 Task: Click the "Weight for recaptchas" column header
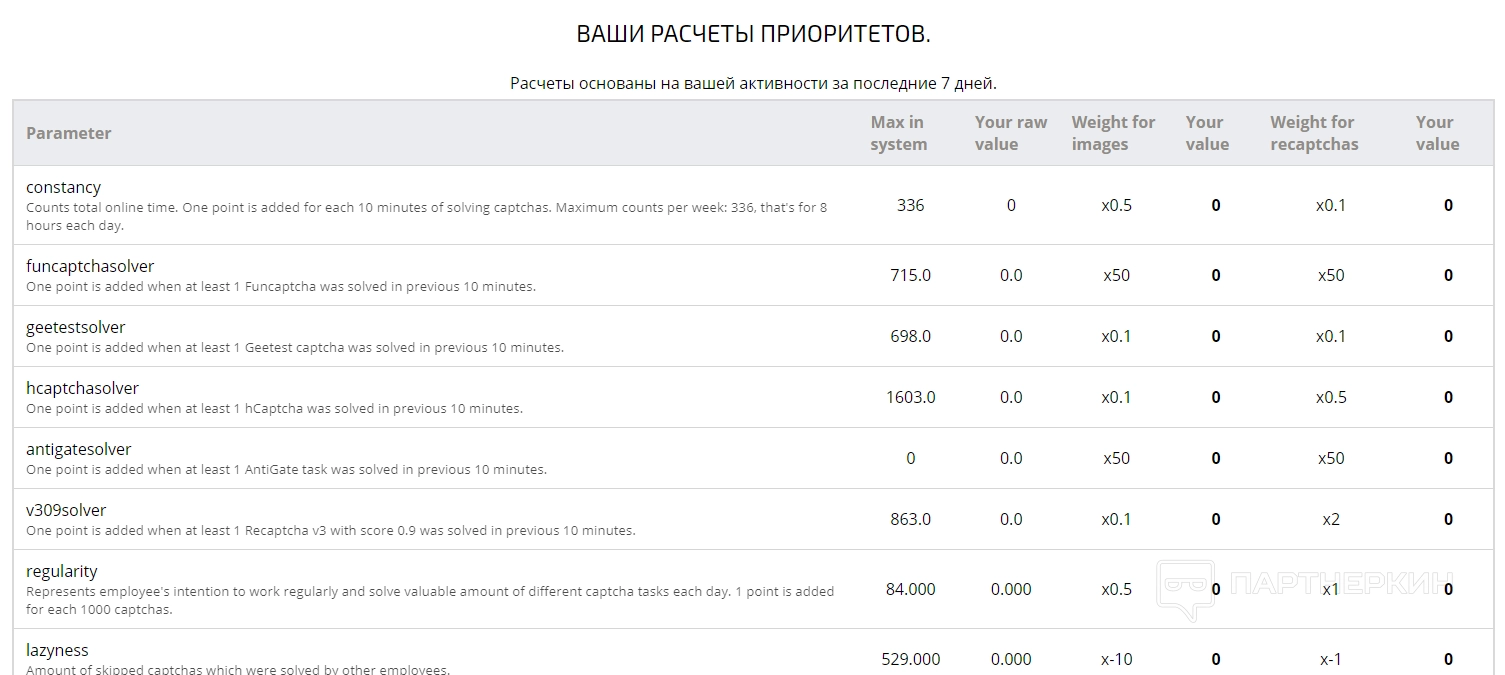coord(1314,133)
